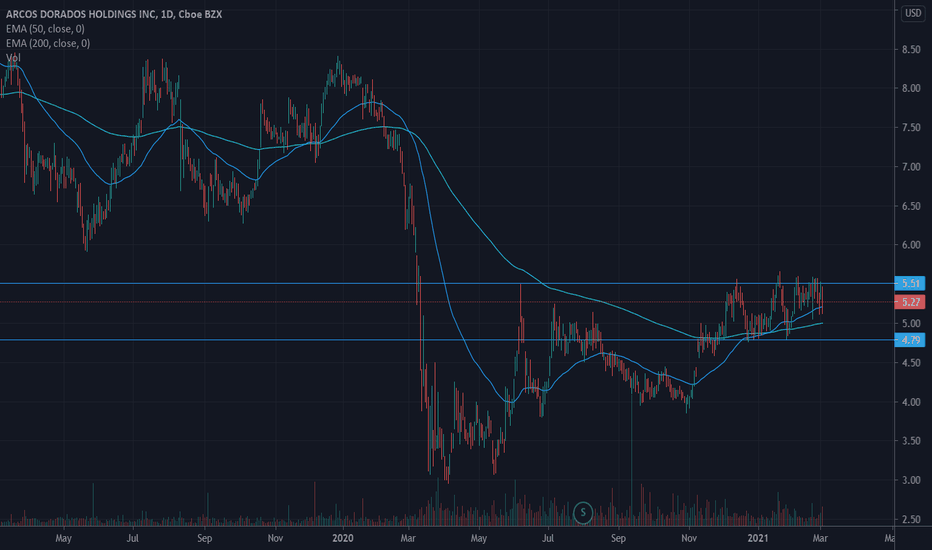Click the 2021 label on time axis
The height and width of the screenshot is (550, 932).
pyautogui.click(x=758, y=538)
